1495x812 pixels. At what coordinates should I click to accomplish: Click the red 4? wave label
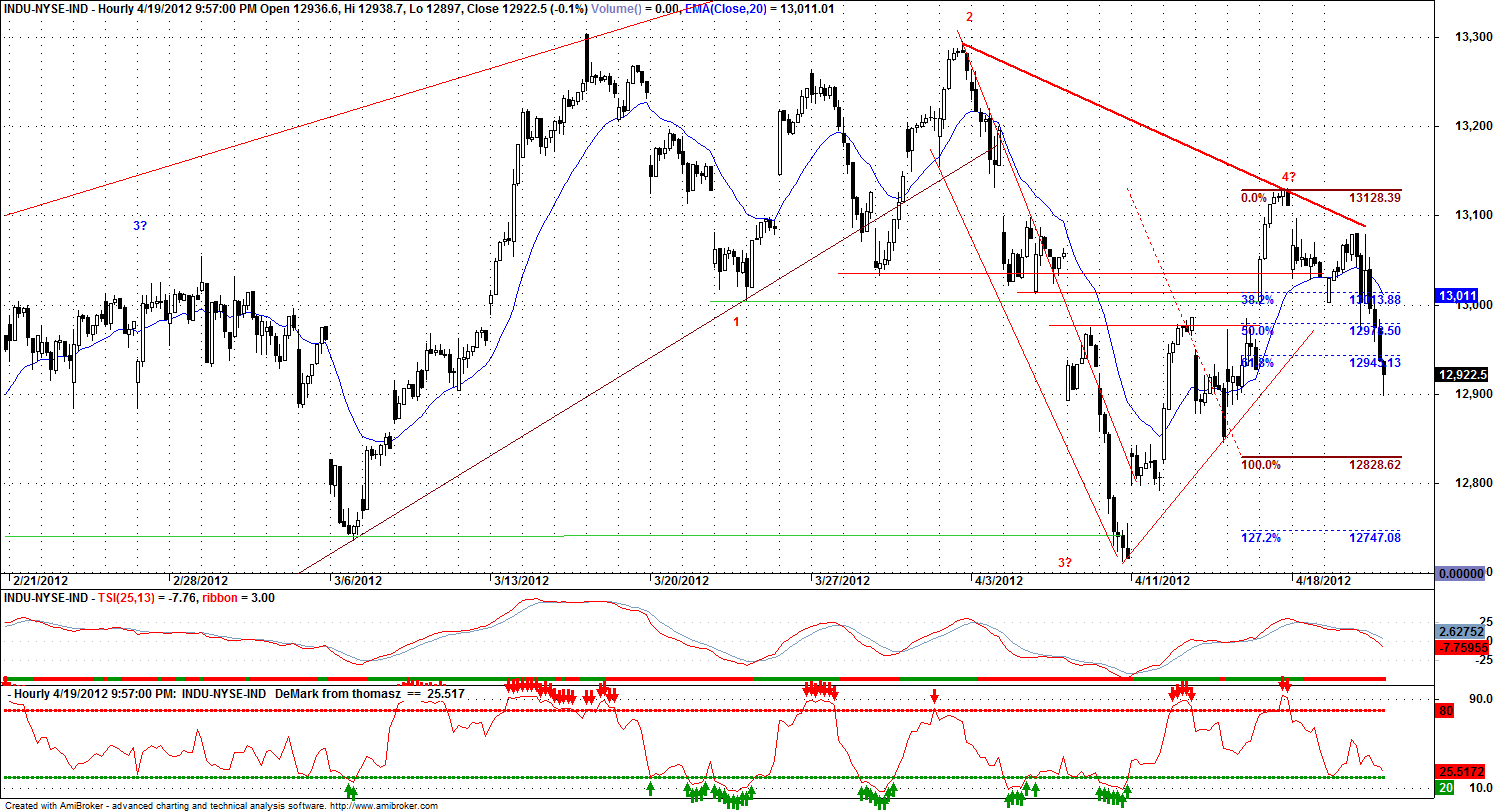[x=1288, y=178]
